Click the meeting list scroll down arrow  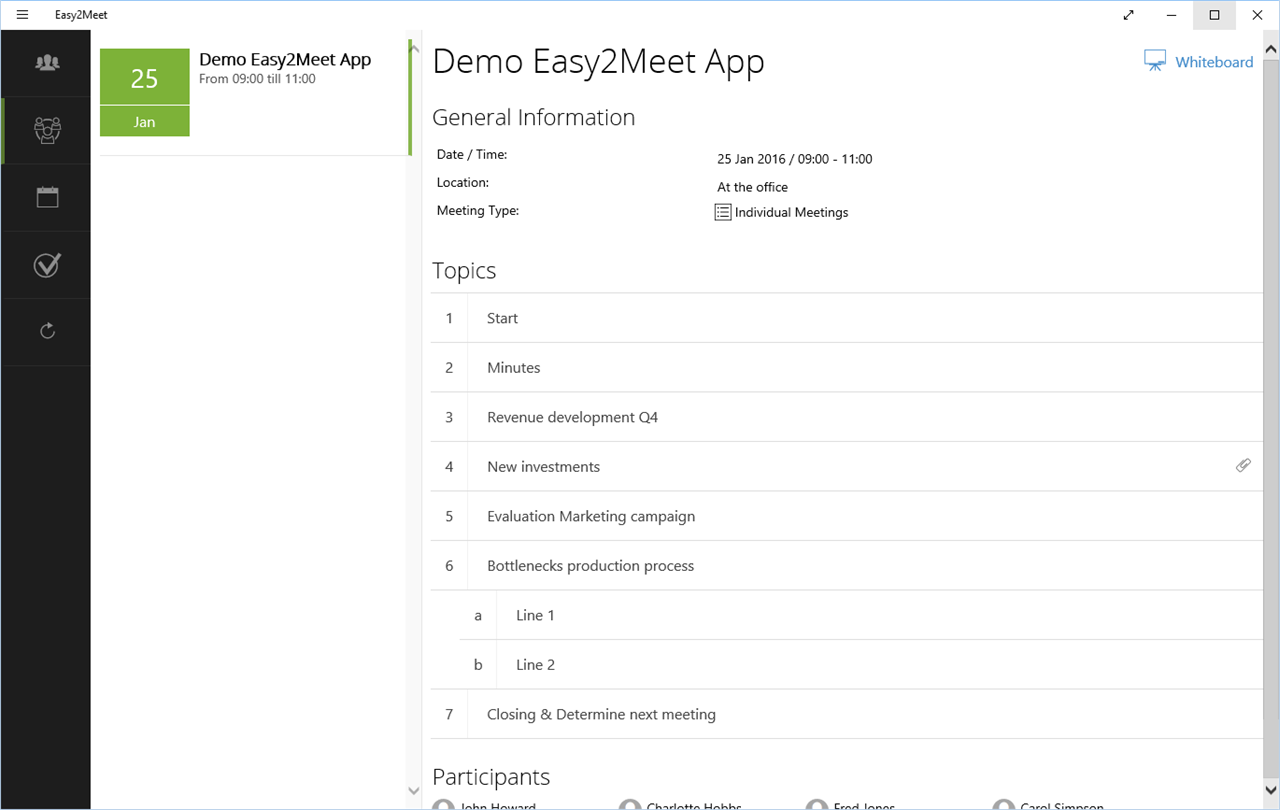414,790
